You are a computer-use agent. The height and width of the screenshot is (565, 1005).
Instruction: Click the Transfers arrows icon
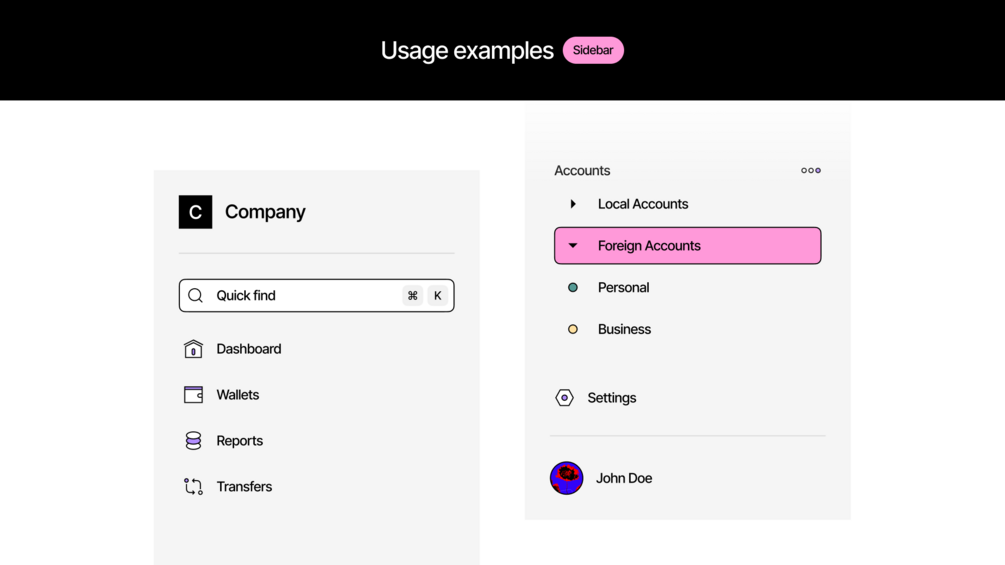[x=193, y=487]
